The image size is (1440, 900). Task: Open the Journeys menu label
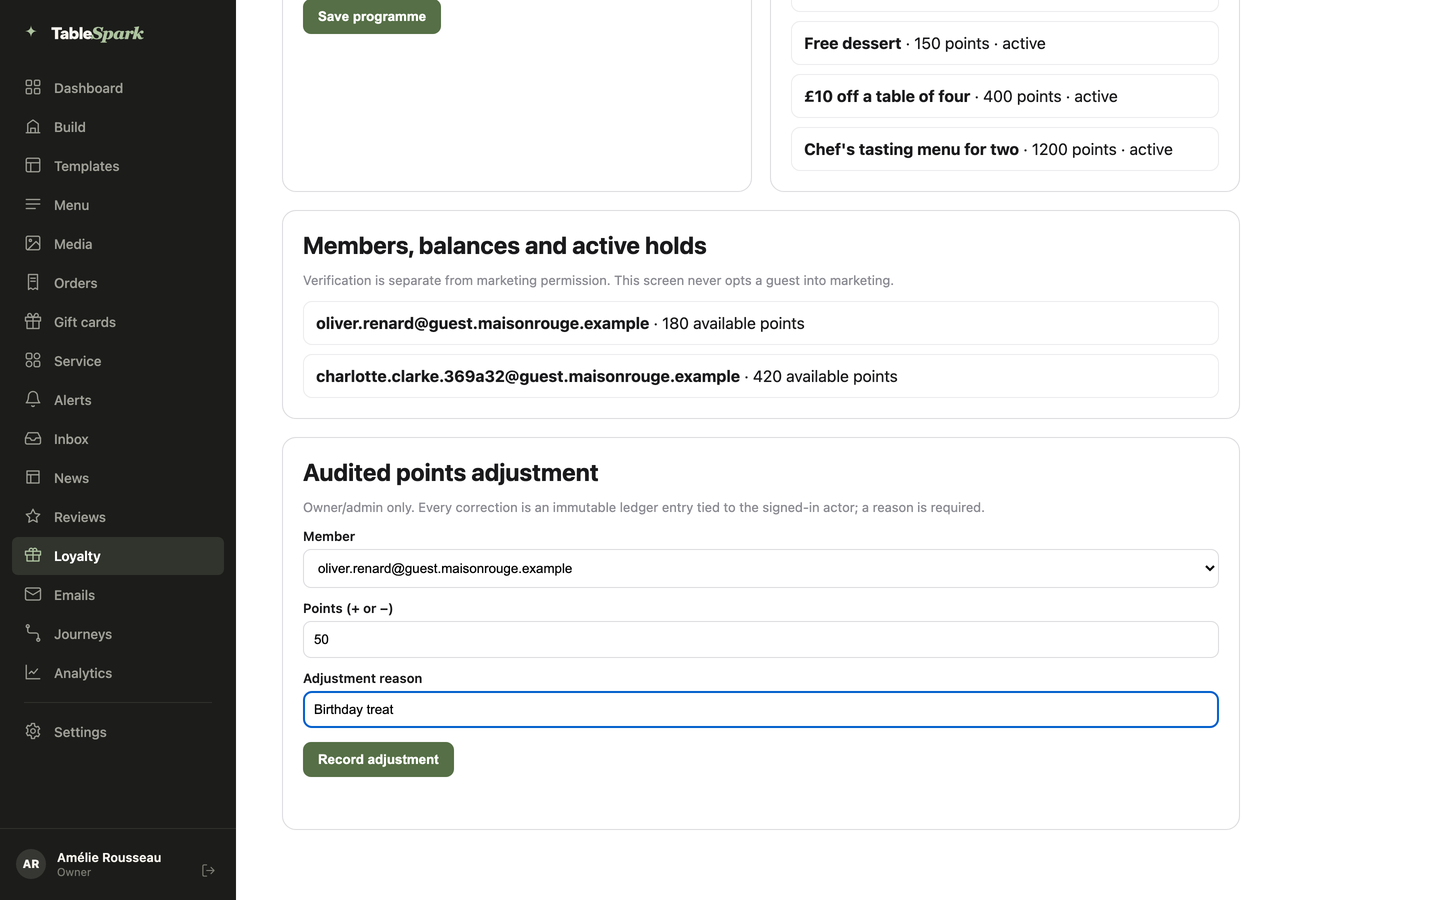(x=83, y=634)
